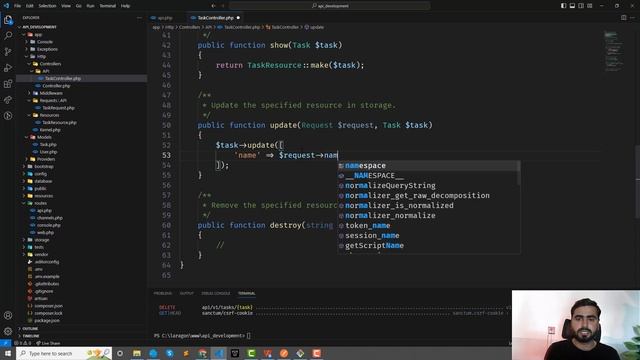The image size is (640, 360).
Task: Open the Run and Debug view
Action: click(8, 68)
